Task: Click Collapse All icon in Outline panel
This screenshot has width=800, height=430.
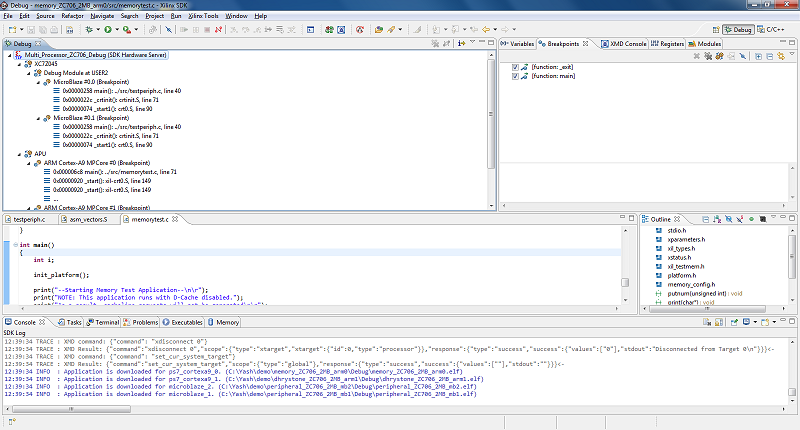Action: [x=706, y=219]
